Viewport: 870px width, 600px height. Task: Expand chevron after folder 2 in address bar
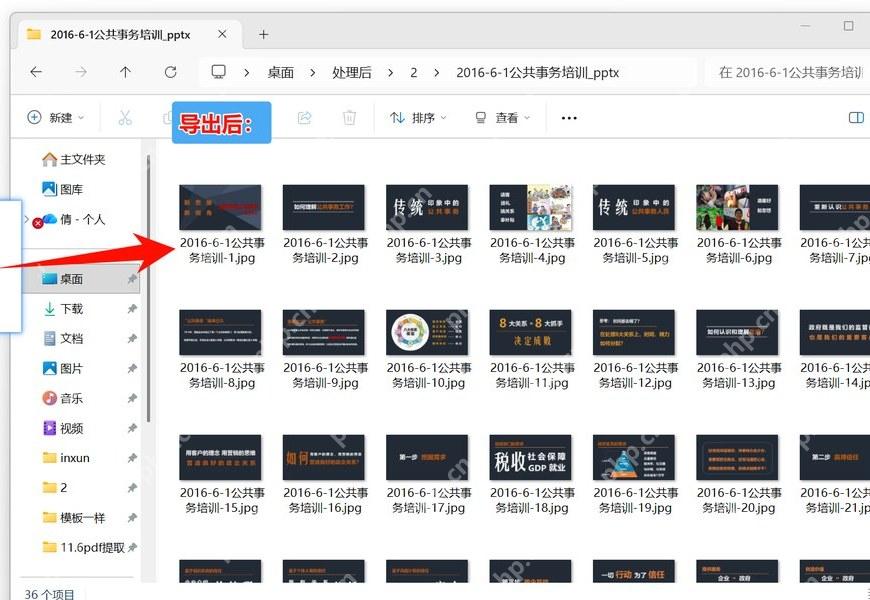(x=437, y=72)
